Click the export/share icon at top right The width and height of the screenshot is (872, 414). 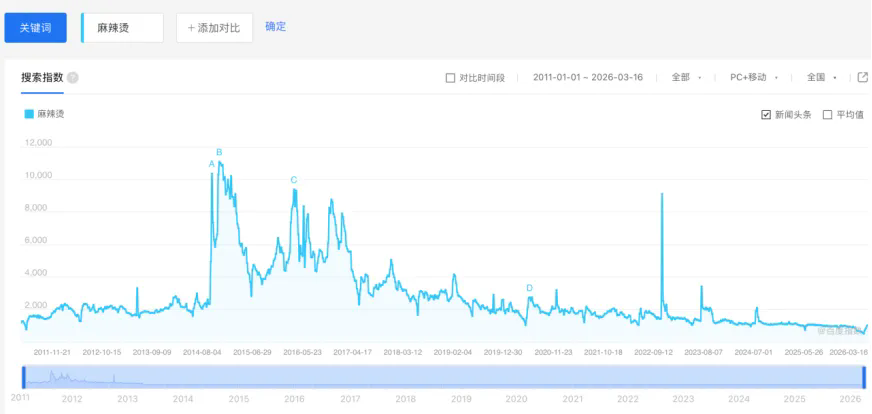click(x=863, y=77)
